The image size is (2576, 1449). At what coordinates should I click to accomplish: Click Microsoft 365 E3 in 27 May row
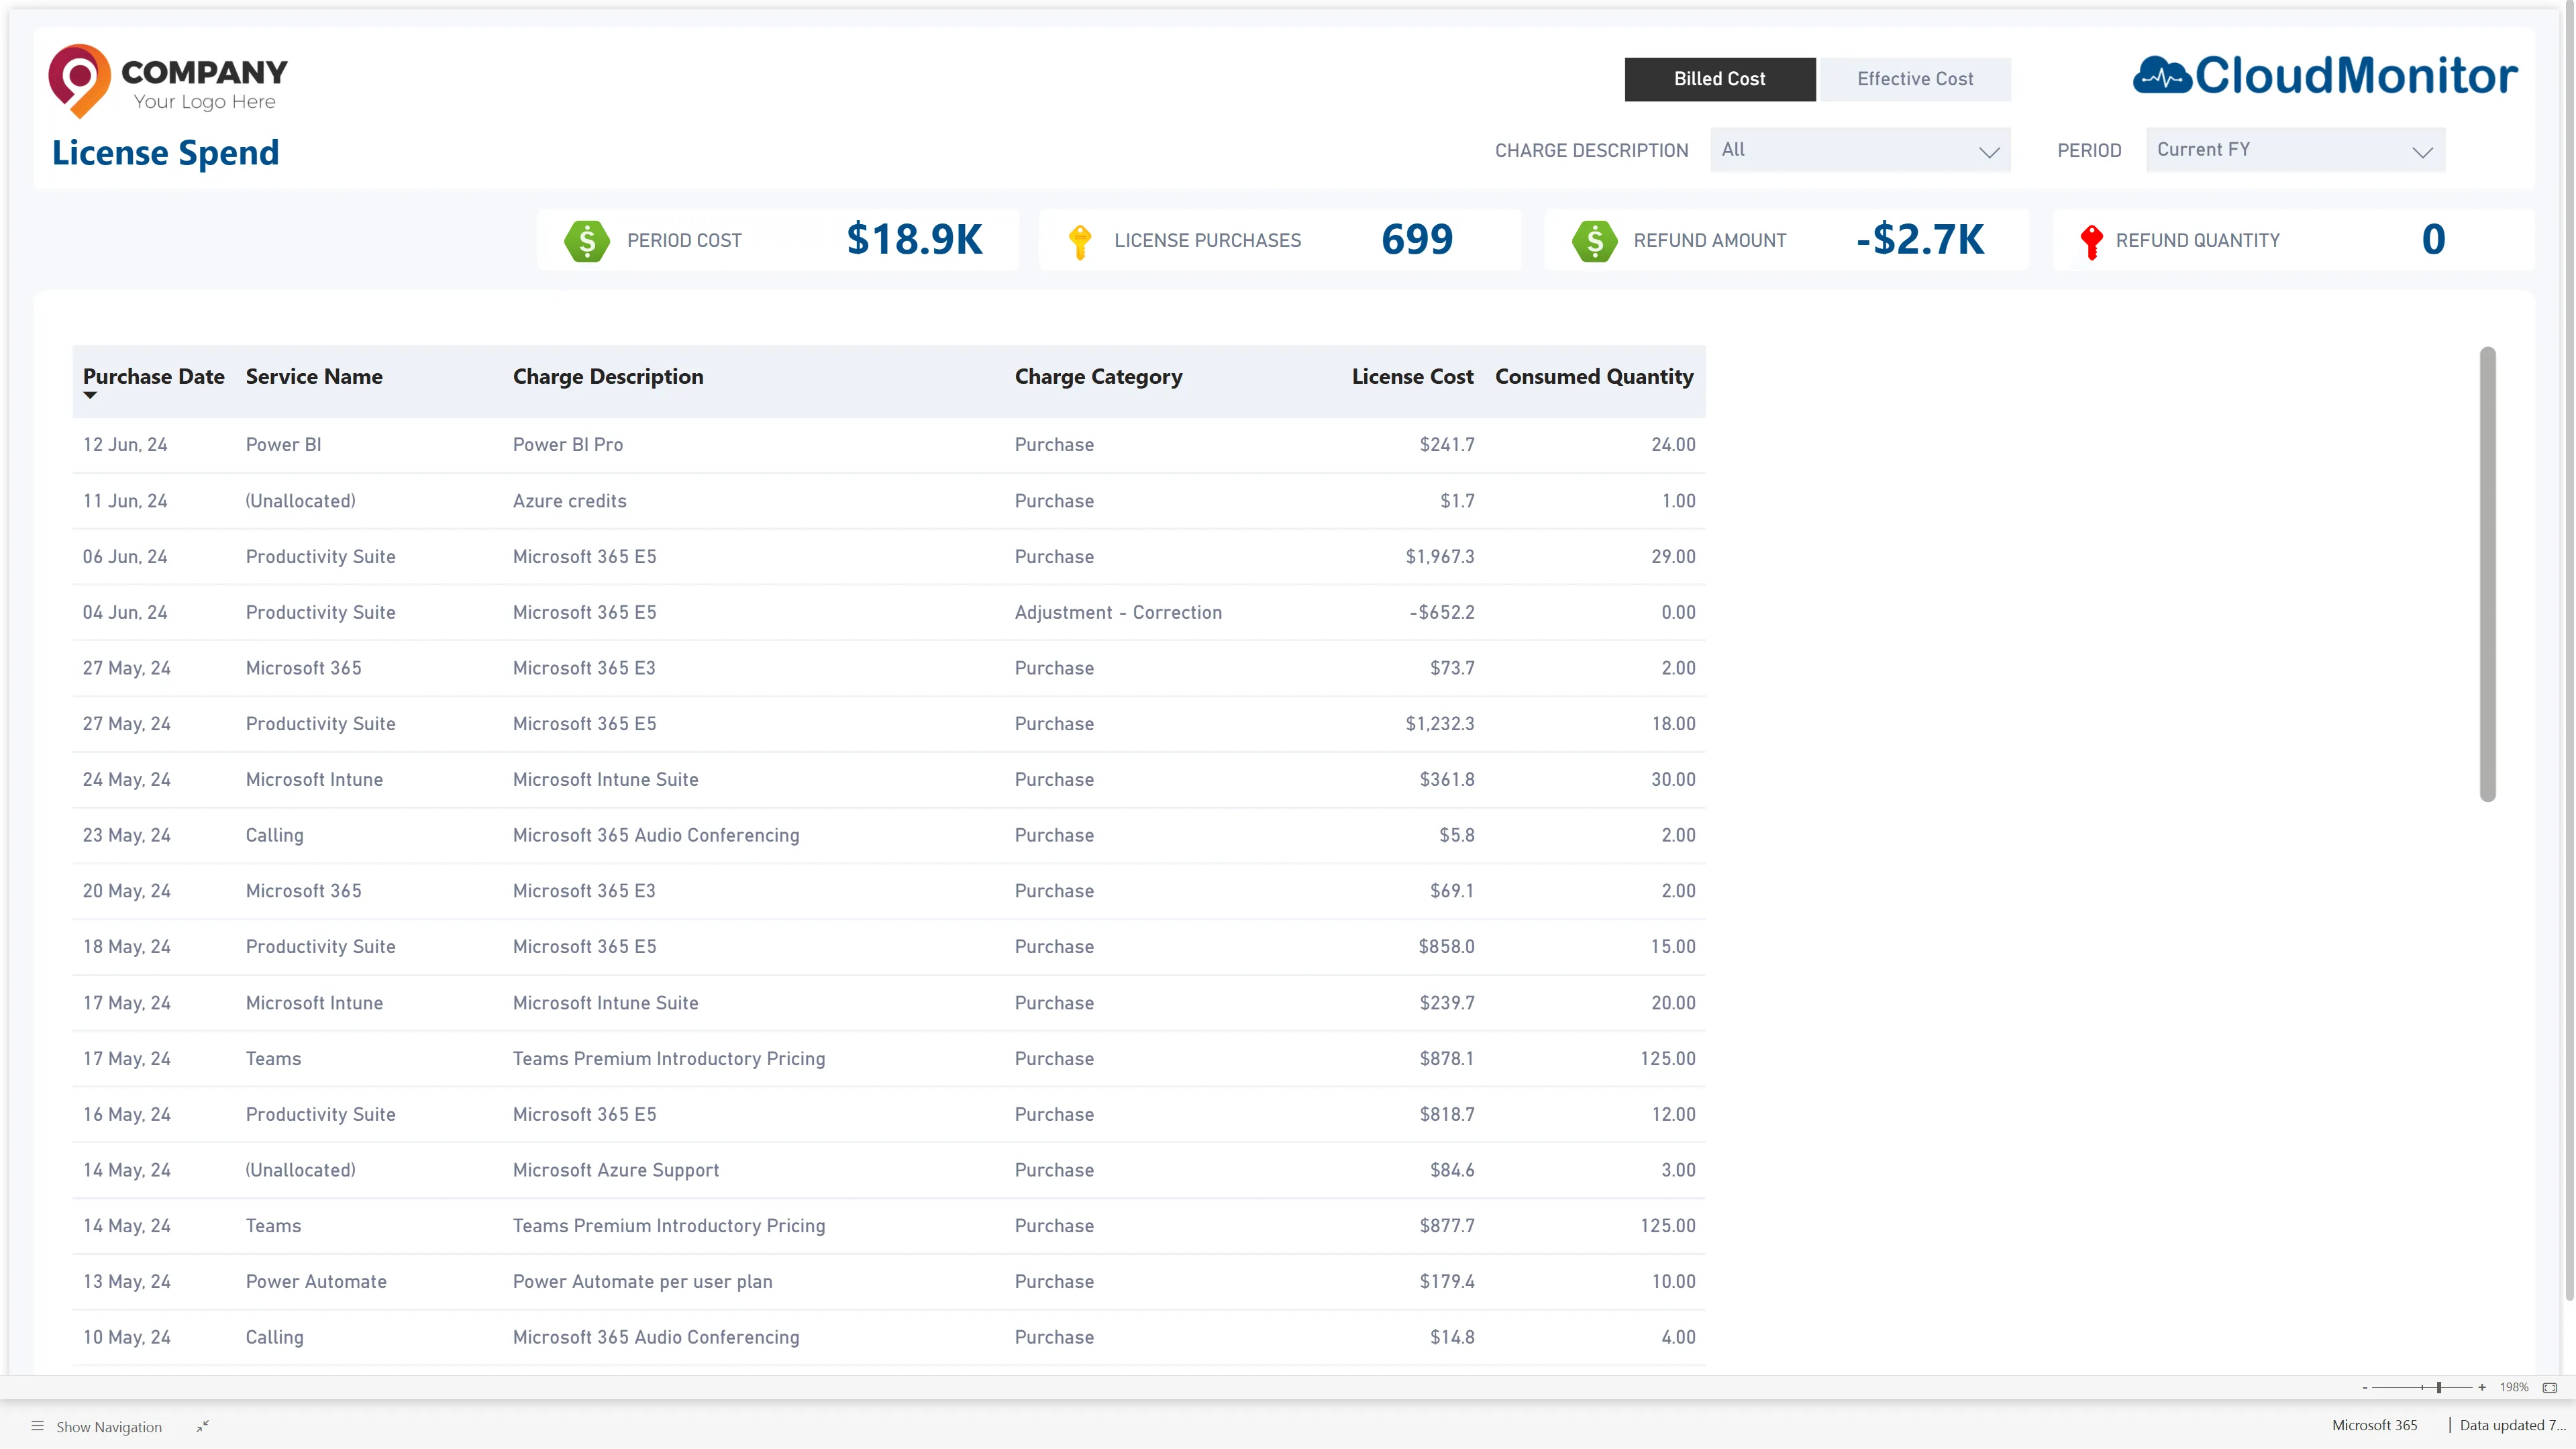coord(584,668)
